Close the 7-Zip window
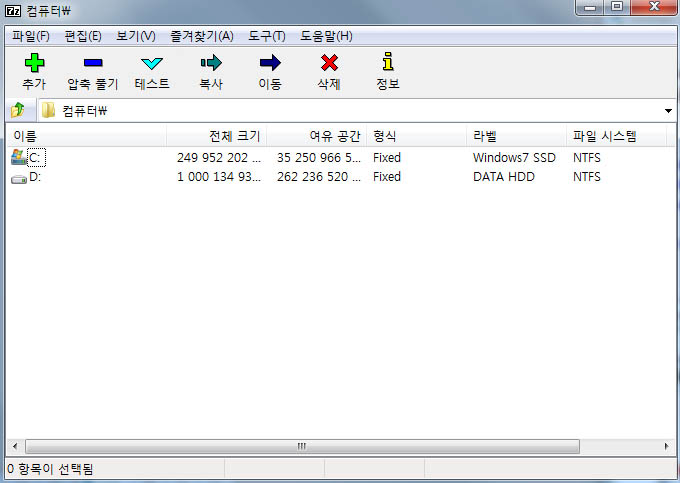This screenshot has height=483, width=680. (x=654, y=7)
